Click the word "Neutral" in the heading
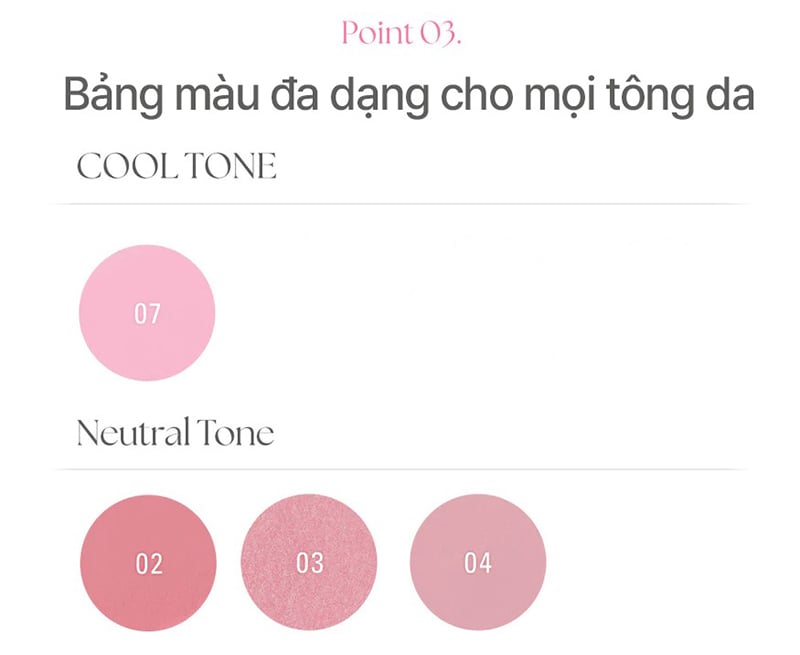The image size is (800, 655). (x=133, y=434)
